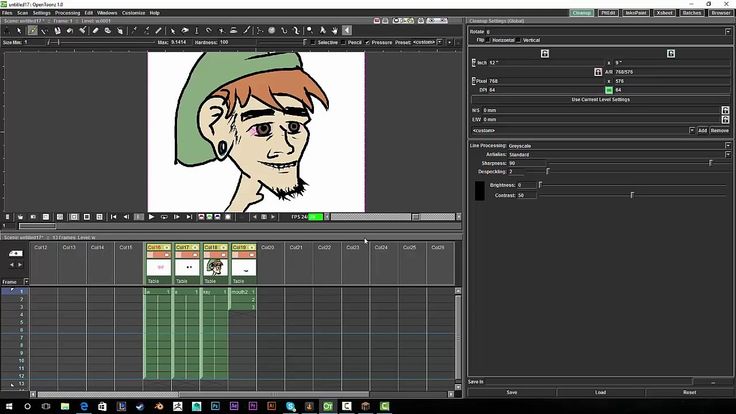Image resolution: width=736 pixels, height=414 pixels.
Task: Expand the Line Processing dropdown
Action: [x=727, y=146]
